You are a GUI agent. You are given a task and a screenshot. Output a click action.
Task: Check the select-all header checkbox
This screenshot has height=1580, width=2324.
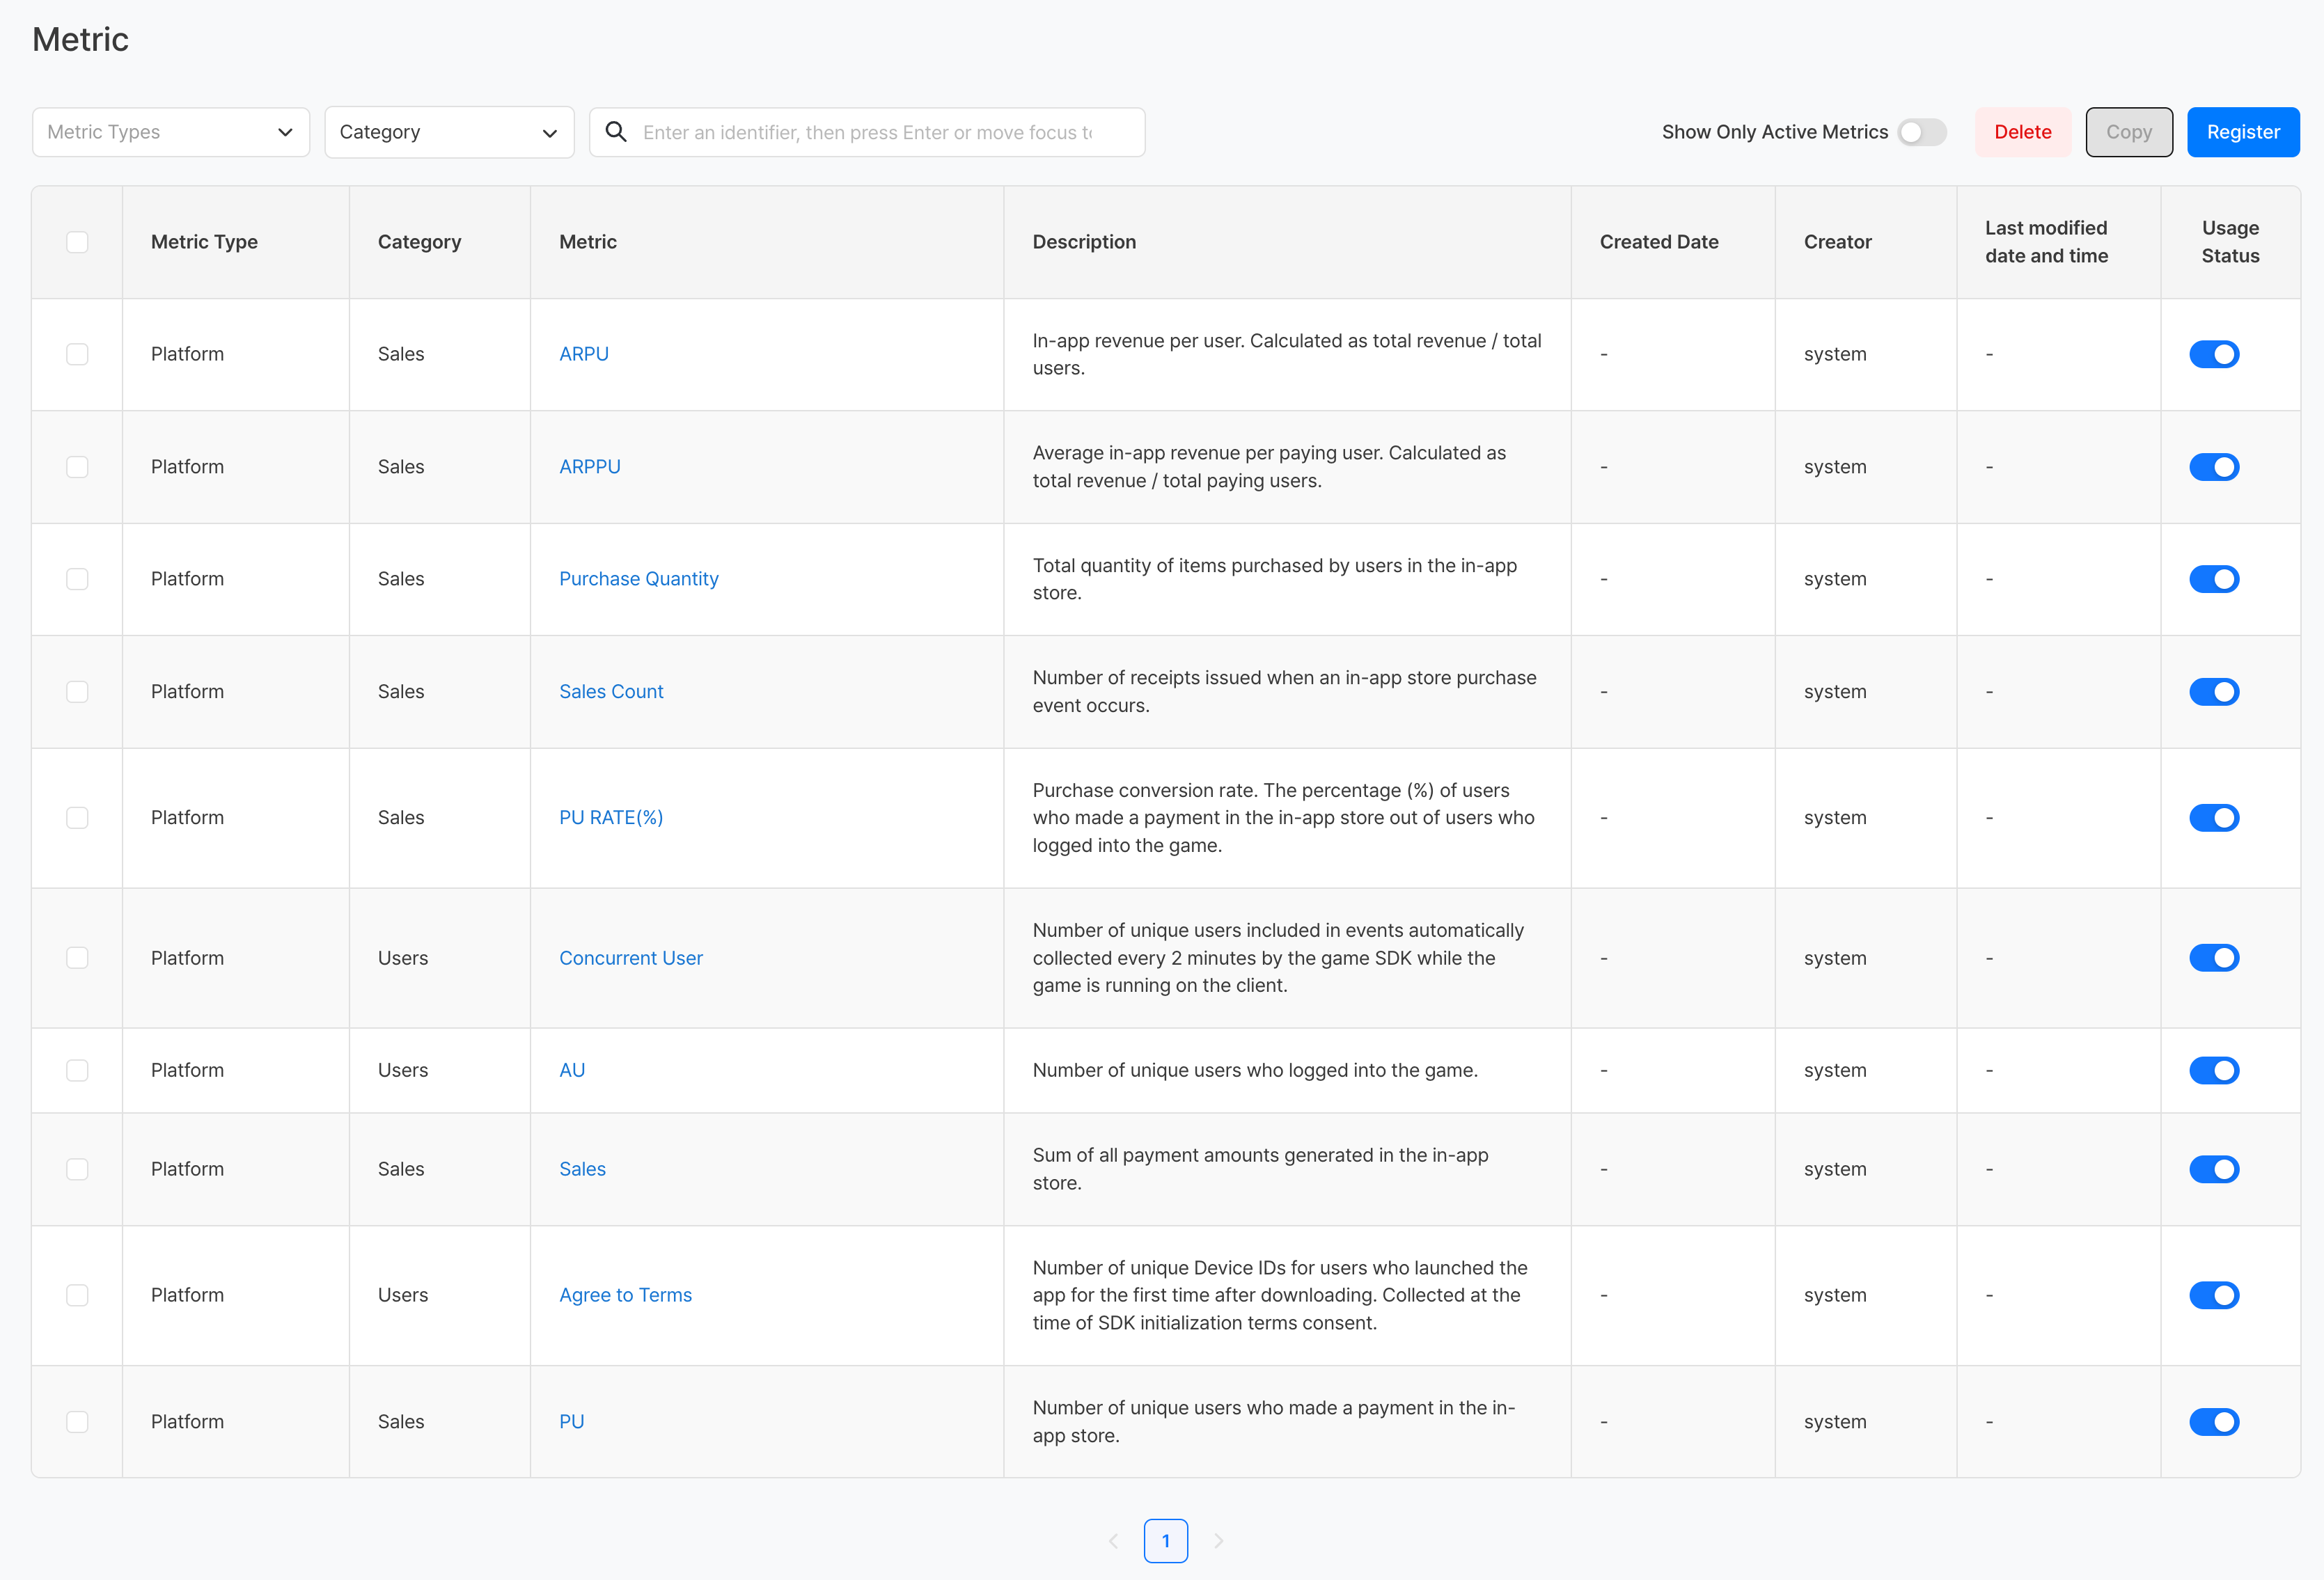pyautogui.click(x=77, y=242)
